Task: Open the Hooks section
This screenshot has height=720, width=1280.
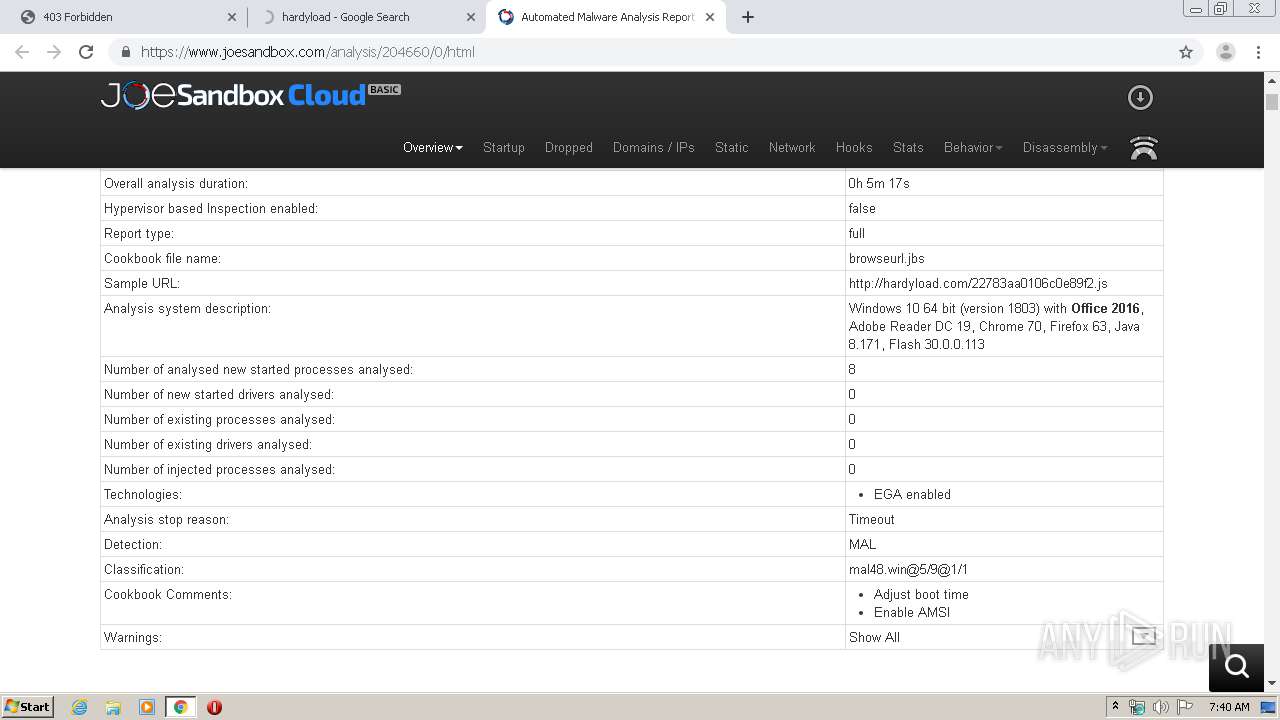Action: 854,147
